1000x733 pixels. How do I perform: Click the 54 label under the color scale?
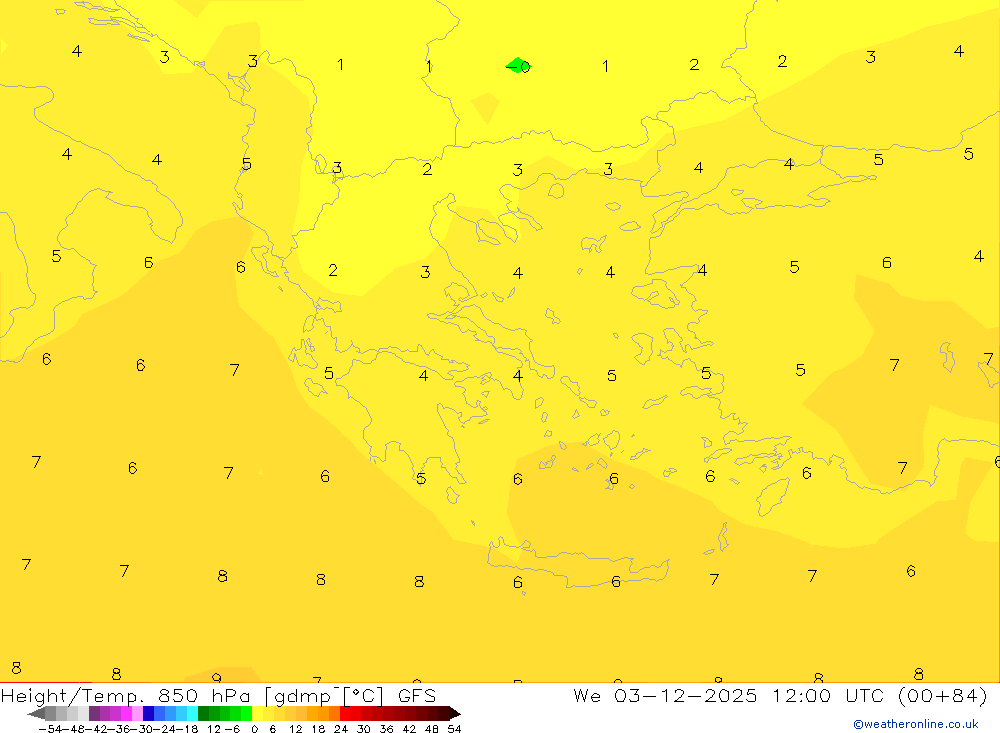coord(454,729)
